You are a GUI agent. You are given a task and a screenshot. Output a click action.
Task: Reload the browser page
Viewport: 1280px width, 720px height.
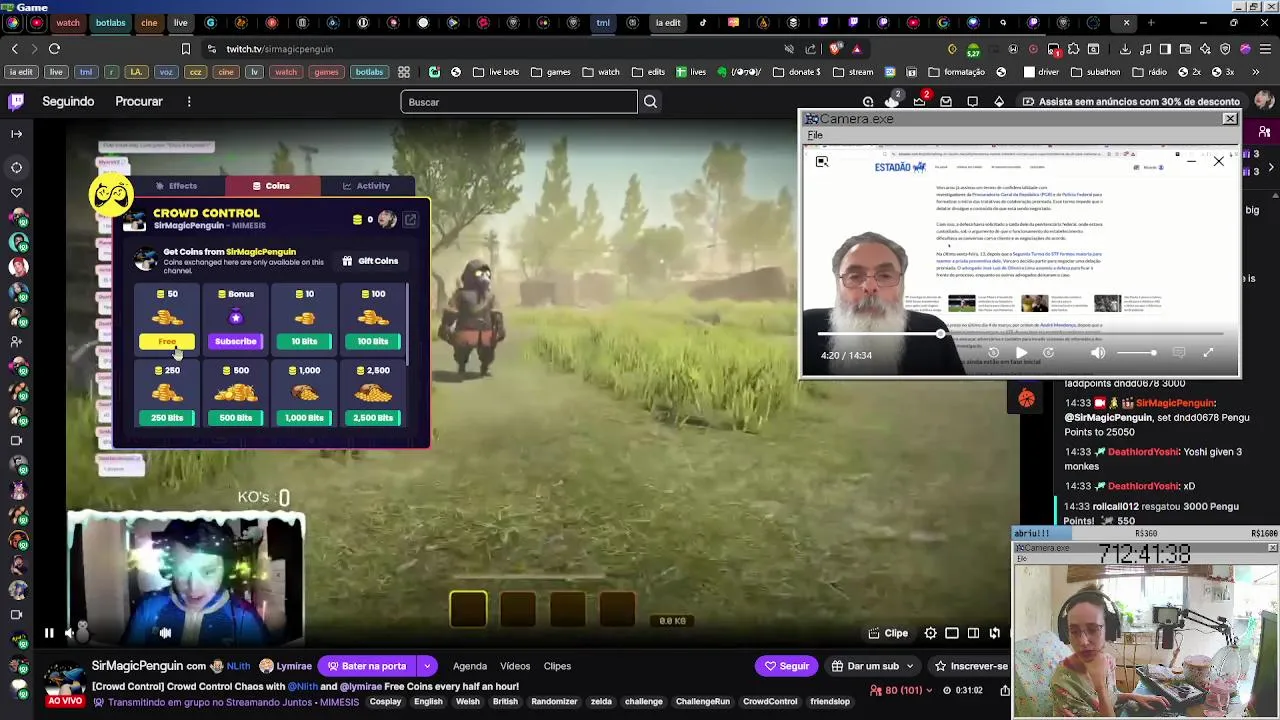pos(54,48)
